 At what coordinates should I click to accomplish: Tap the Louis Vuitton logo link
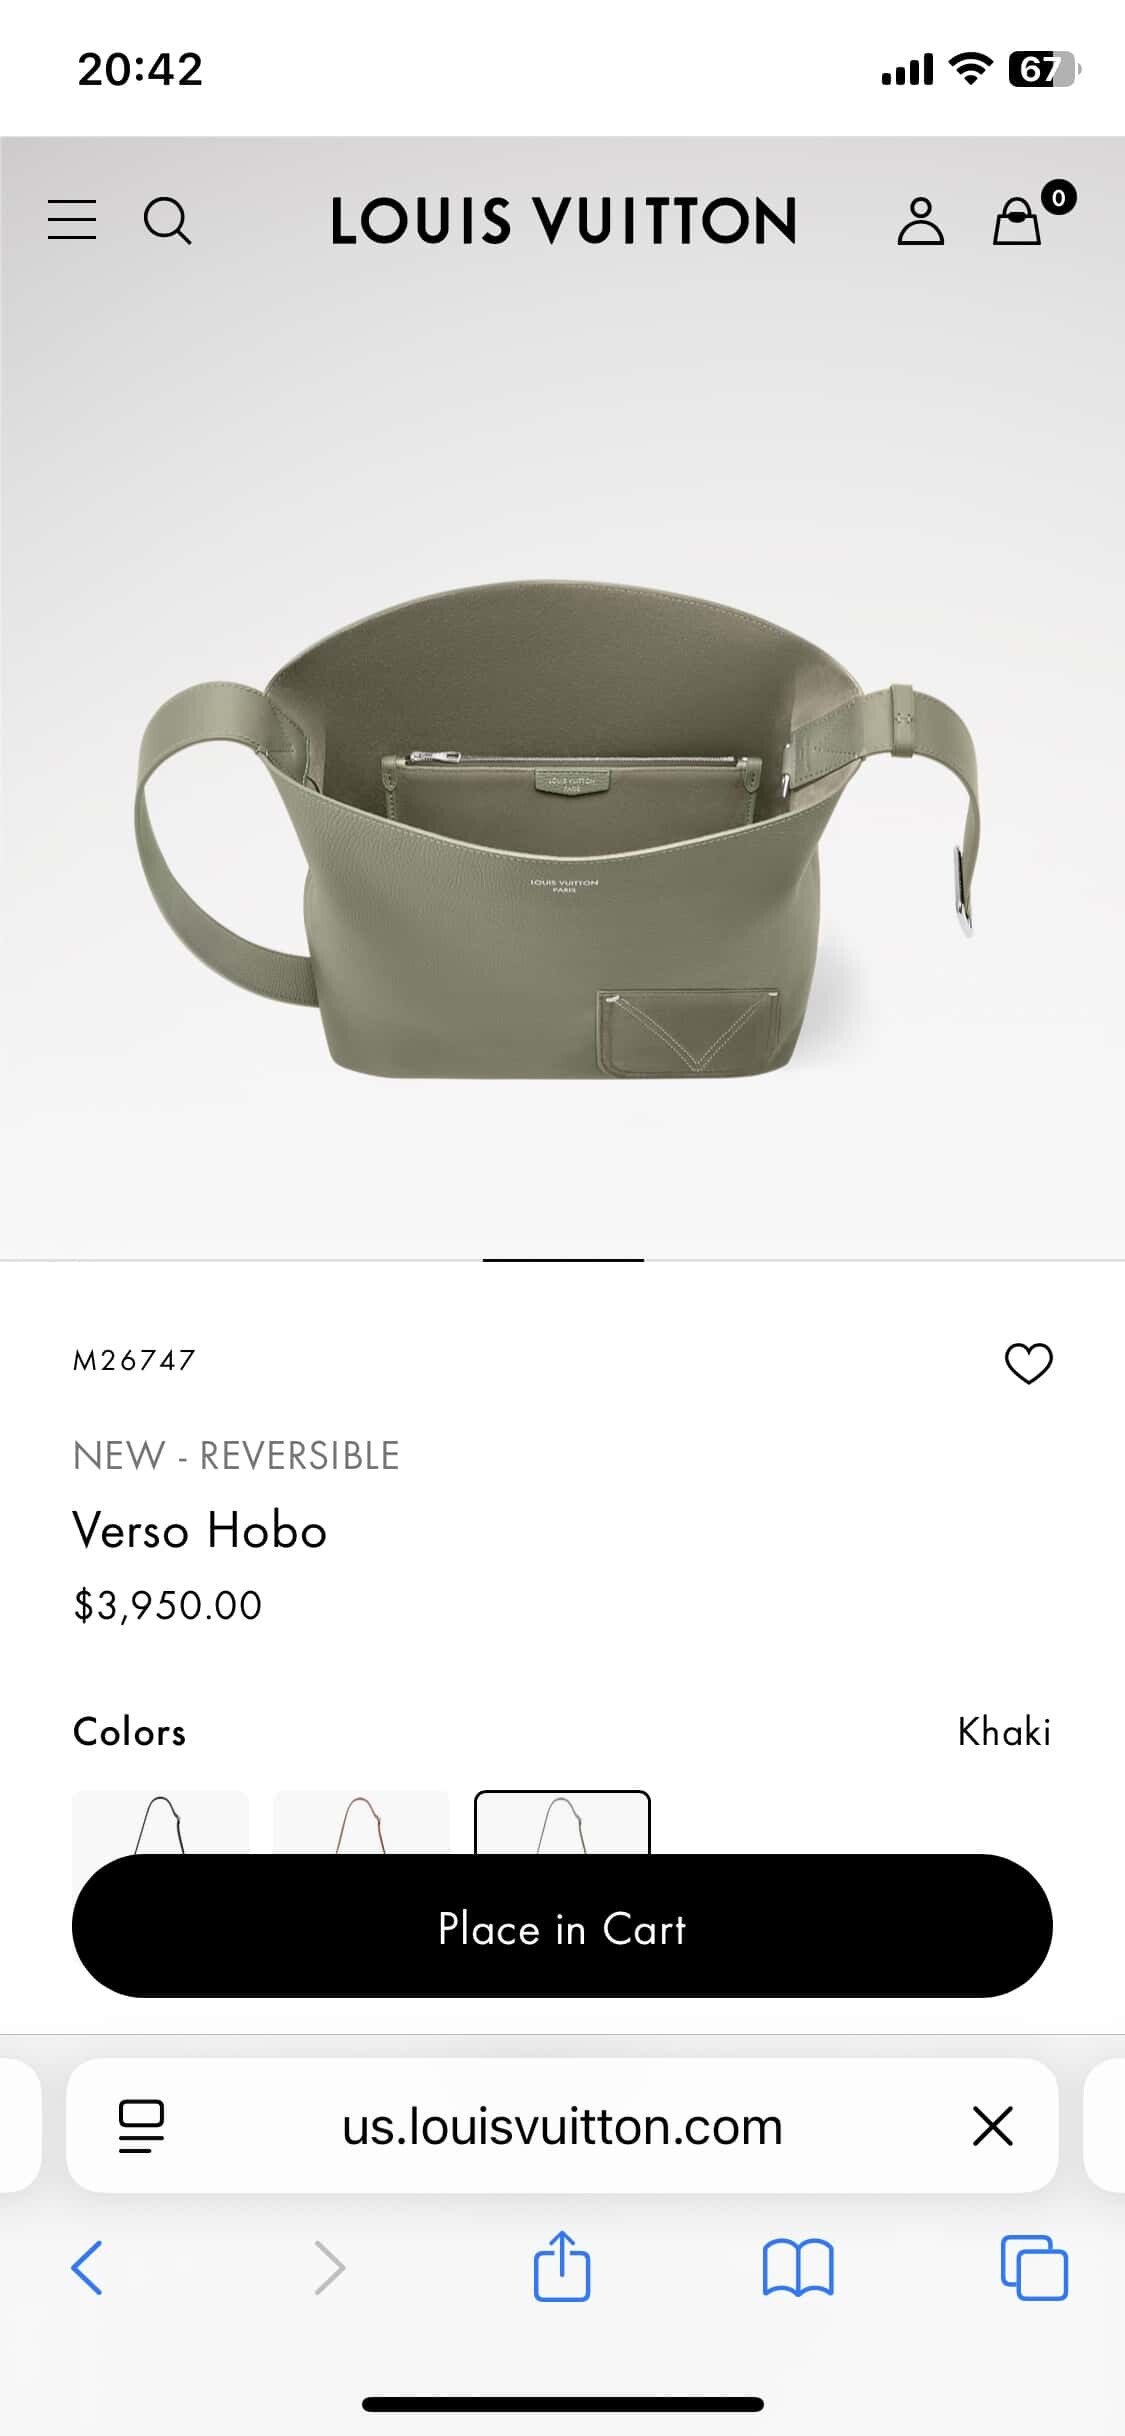pyautogui.click(x=563, y=221)
